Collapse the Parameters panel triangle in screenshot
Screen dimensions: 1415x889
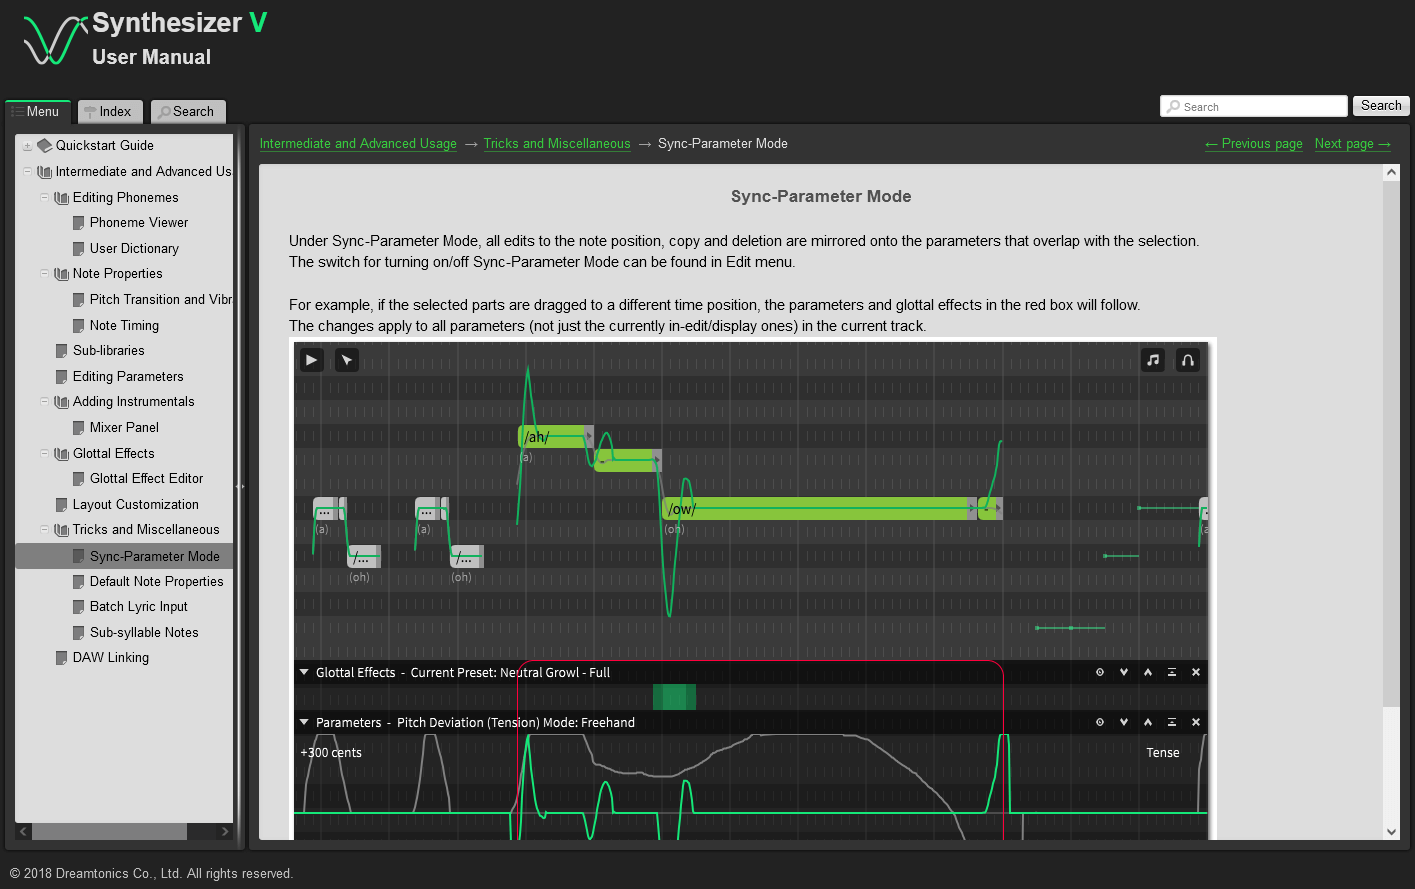pos(304,722)
